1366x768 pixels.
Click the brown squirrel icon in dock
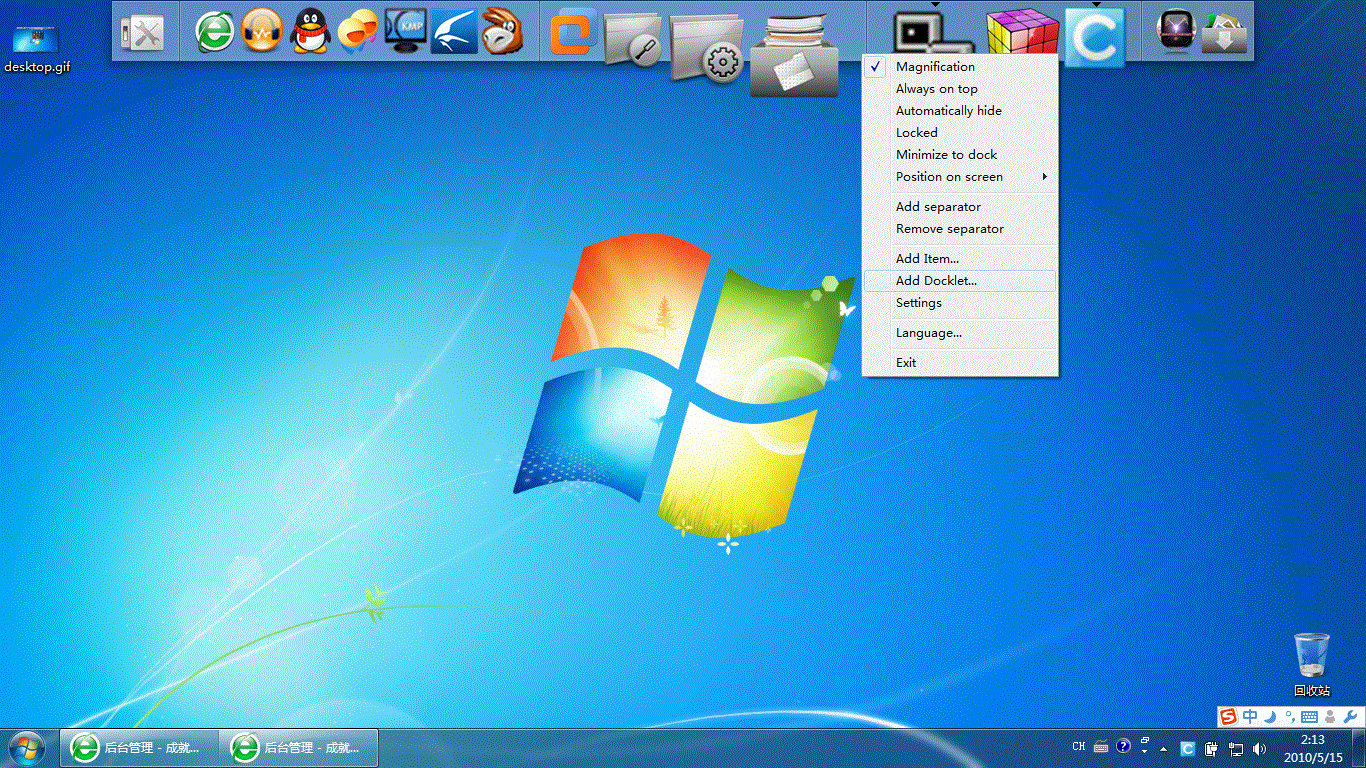[x=501, y=32]
